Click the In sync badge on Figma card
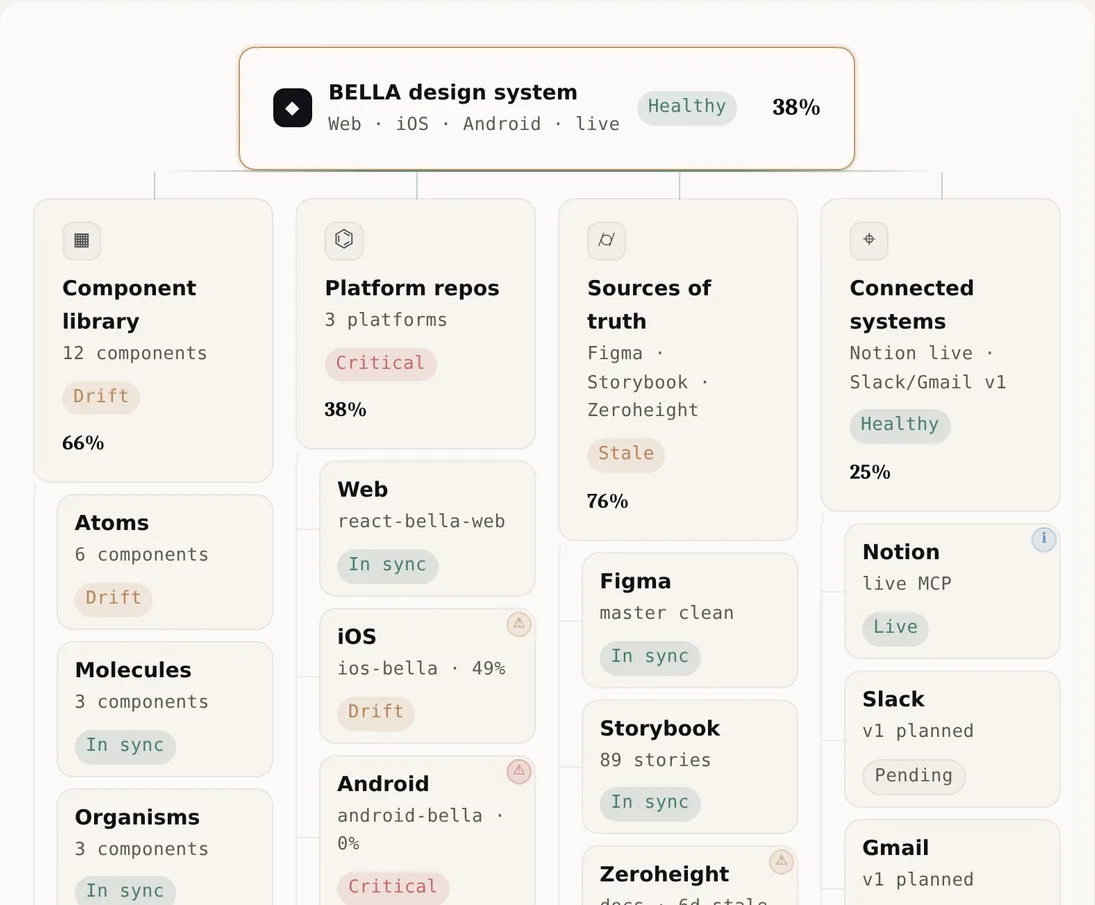1095x905 pixels. pos(650,657)
